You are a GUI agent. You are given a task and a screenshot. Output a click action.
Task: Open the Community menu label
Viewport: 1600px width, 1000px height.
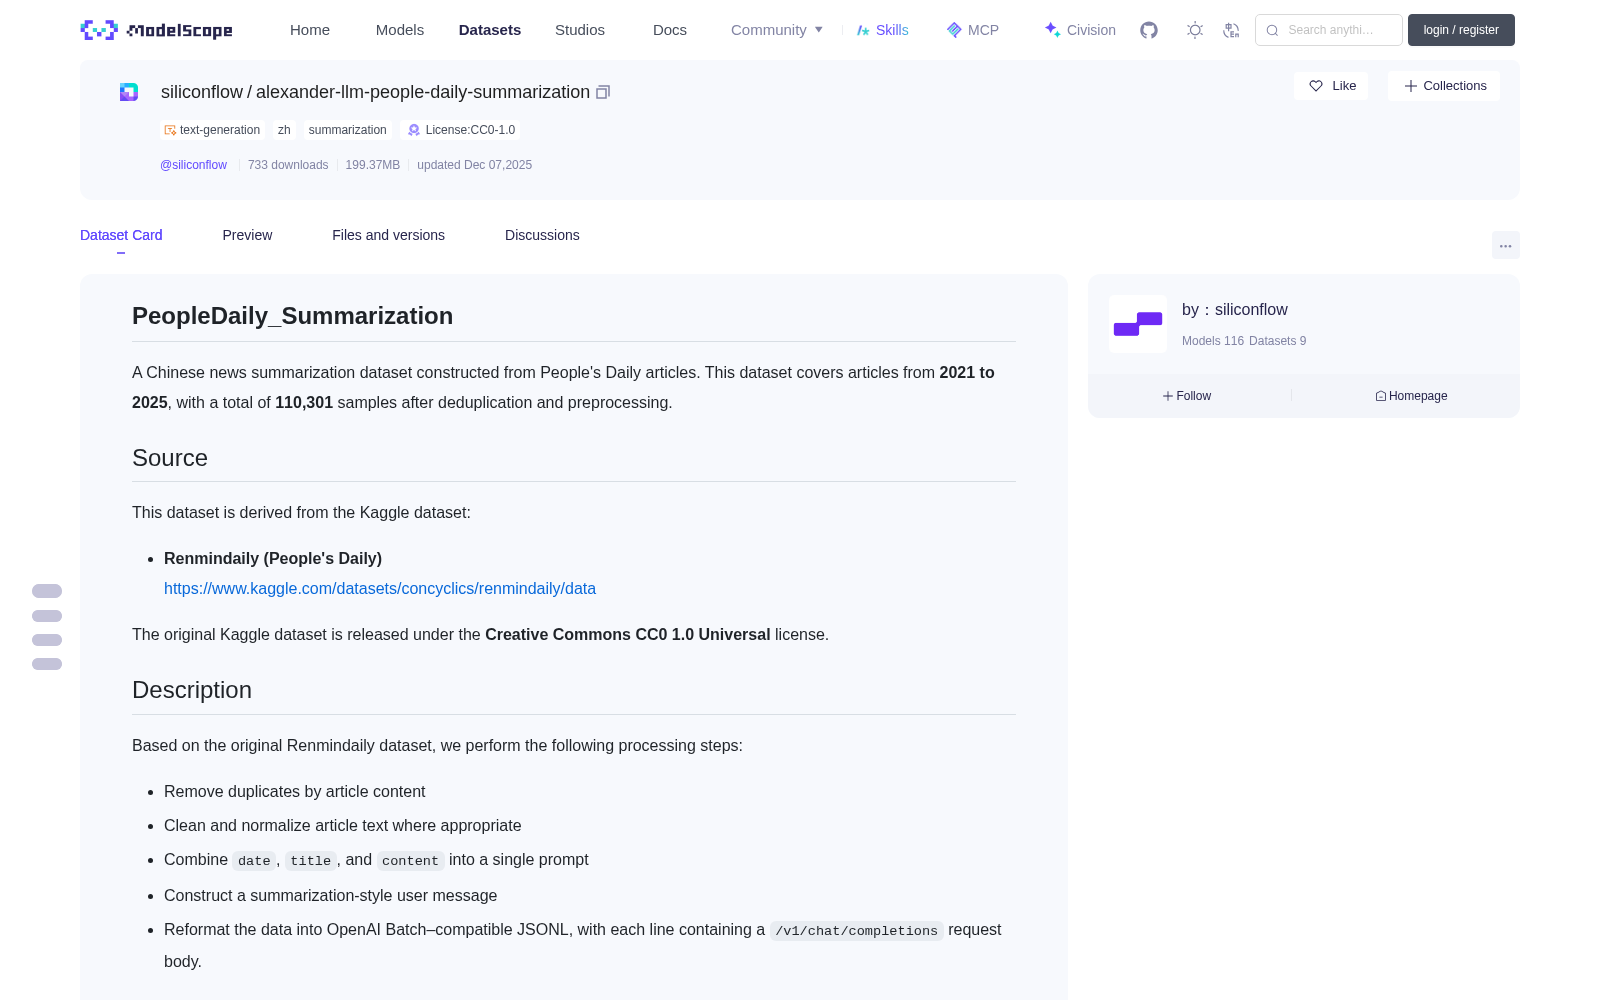click(x=768, y=30)
